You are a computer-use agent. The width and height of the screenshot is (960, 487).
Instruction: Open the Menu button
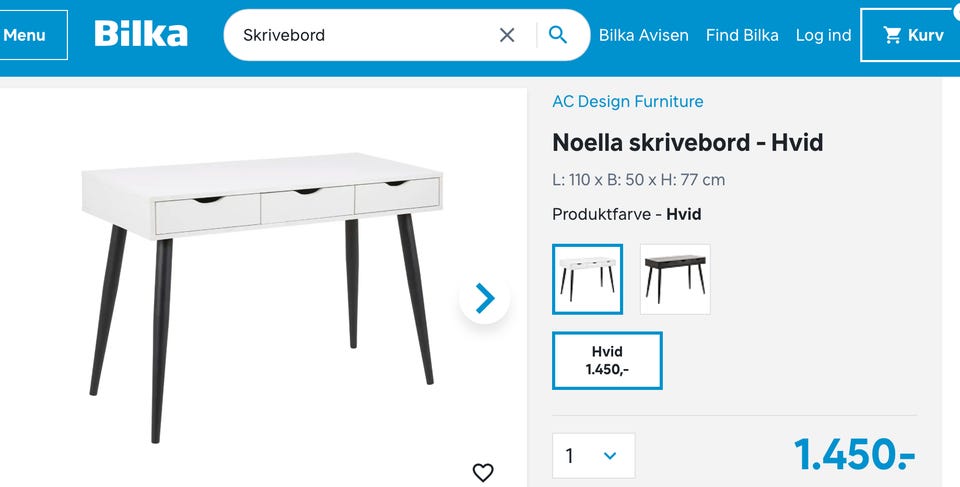(x=26, y=35)
